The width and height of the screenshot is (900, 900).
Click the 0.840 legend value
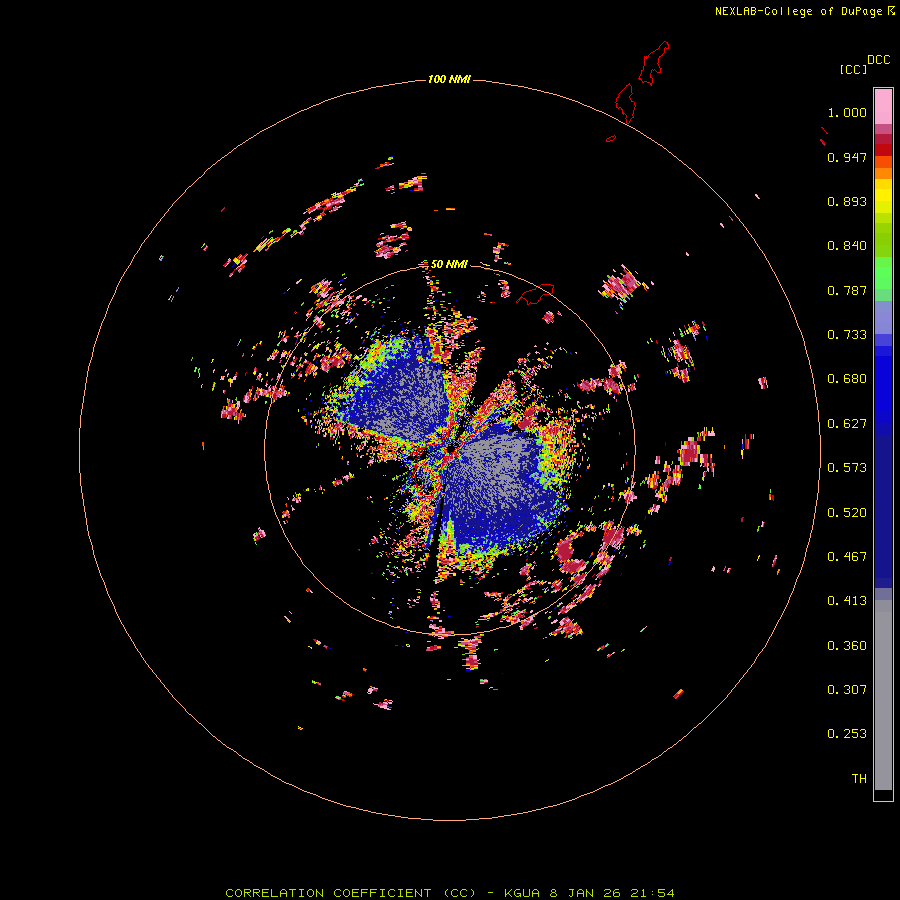click(x=847, y=246)
